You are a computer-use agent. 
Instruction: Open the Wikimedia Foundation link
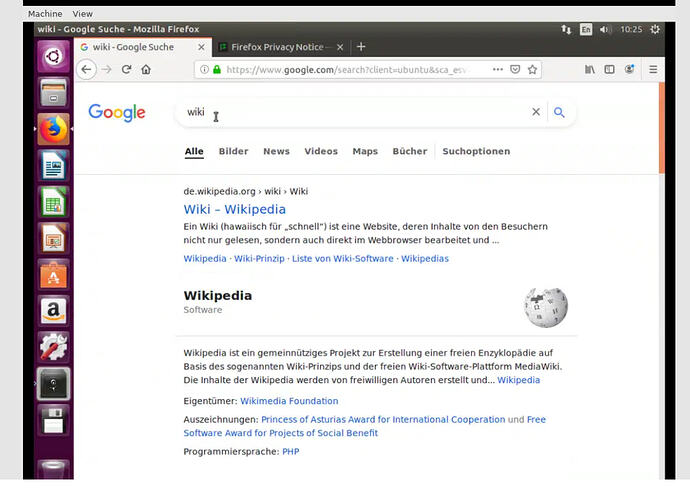[289, 401]
